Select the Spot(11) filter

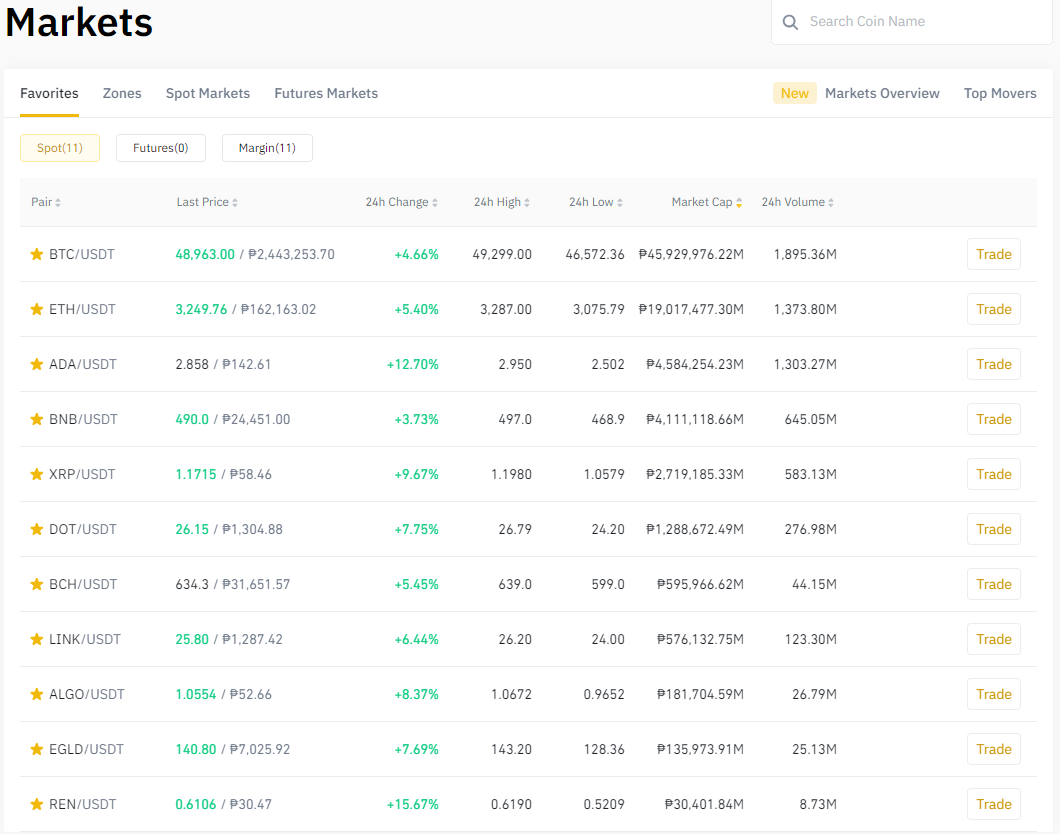(x=59, y=148)
